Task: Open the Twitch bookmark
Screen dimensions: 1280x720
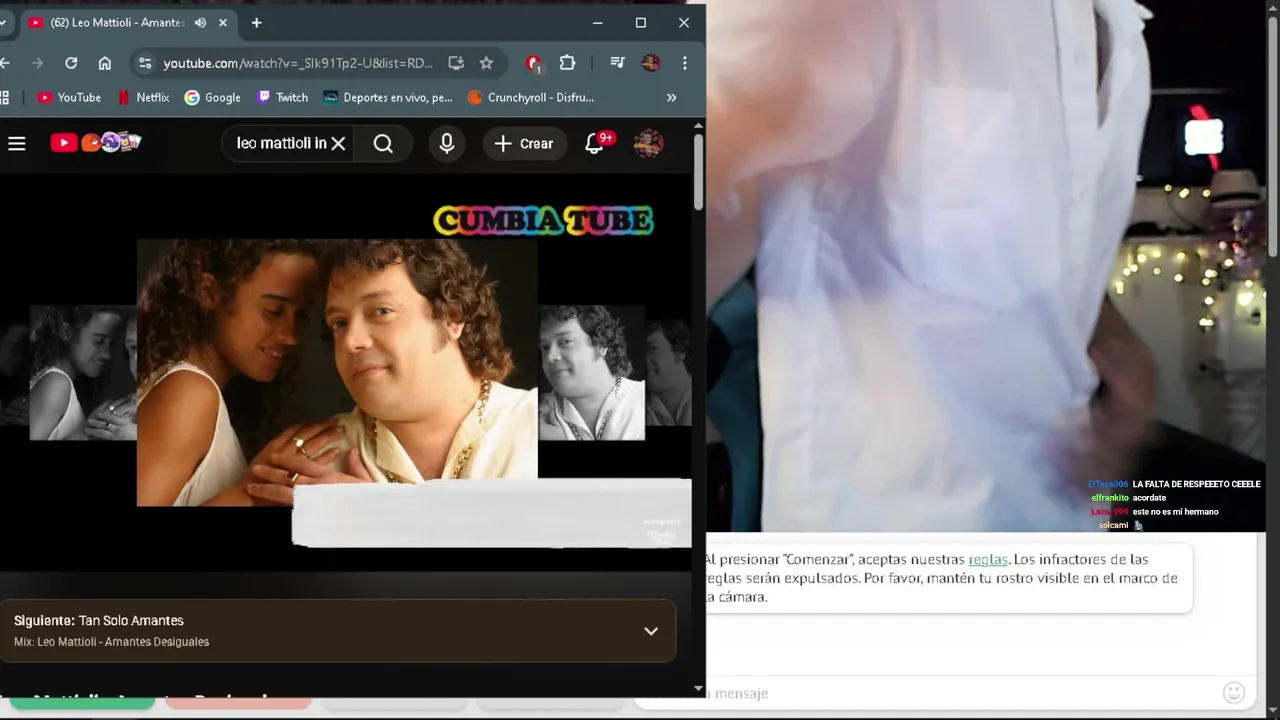Action: pyautogui.click(x=283, y=97)
